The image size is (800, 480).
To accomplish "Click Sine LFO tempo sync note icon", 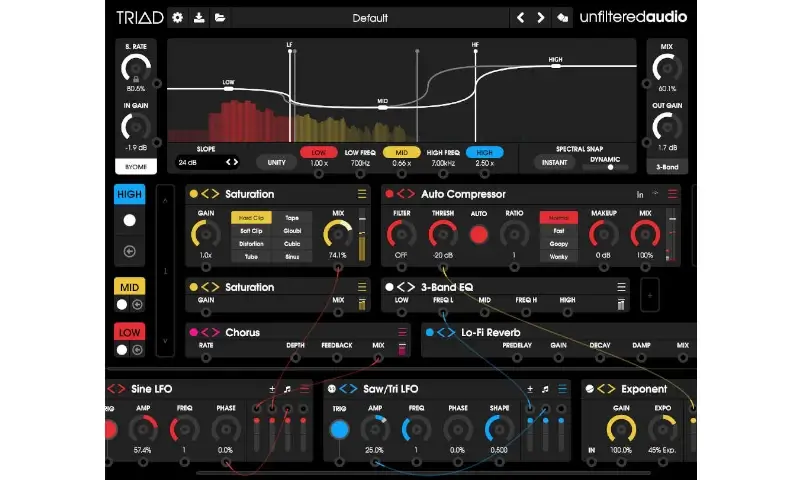I will pos(287,389).
